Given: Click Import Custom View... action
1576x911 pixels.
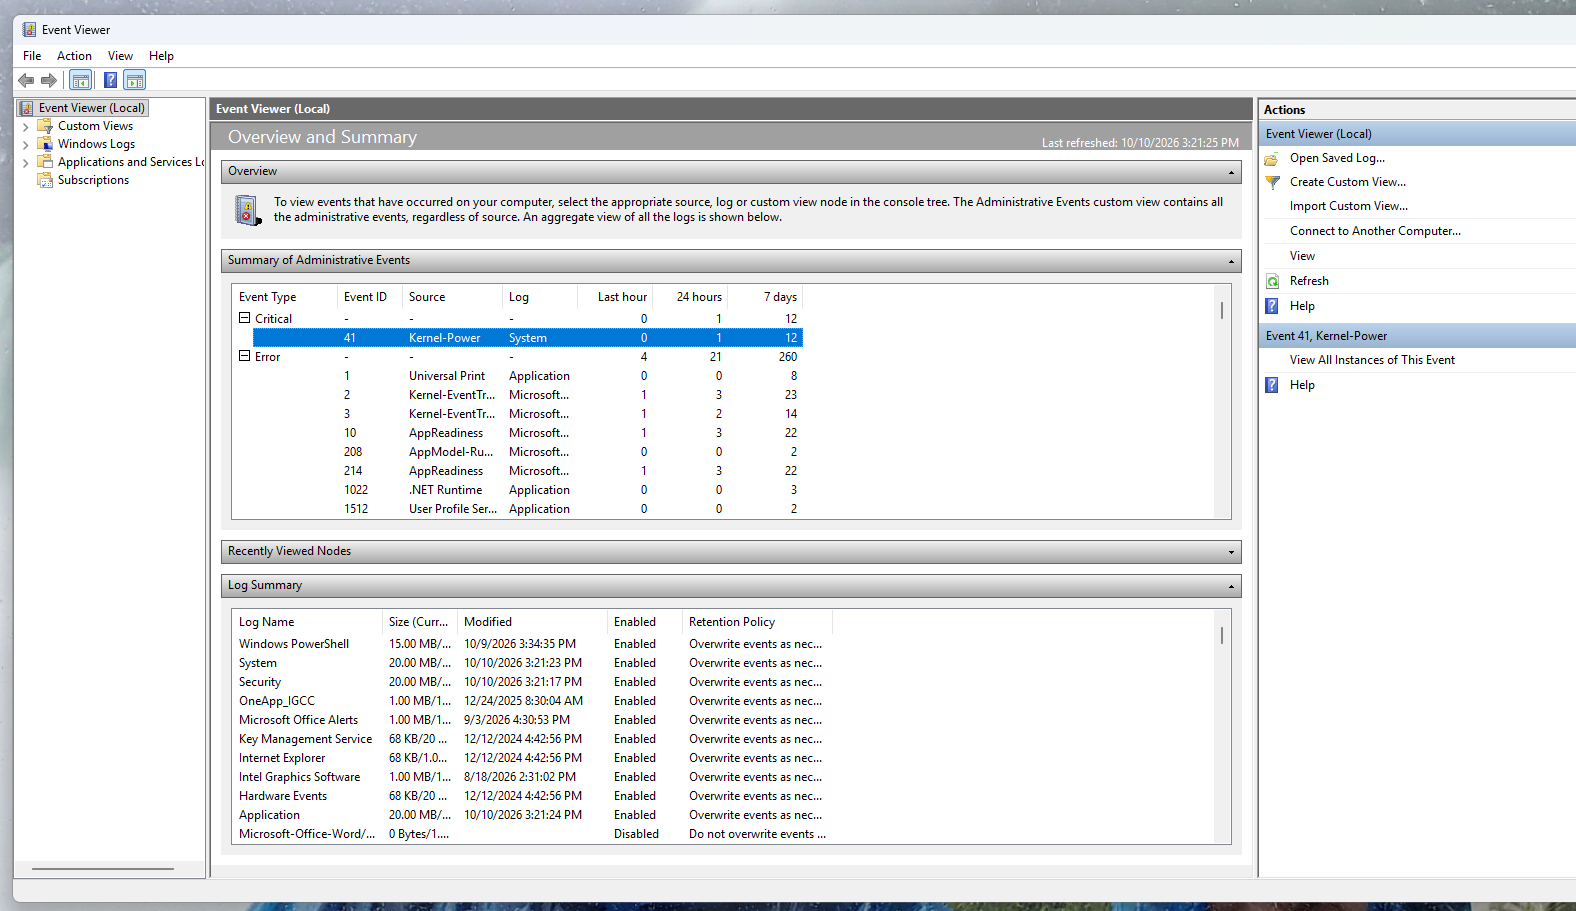Looking at the screenshot, I should 1348,206.
